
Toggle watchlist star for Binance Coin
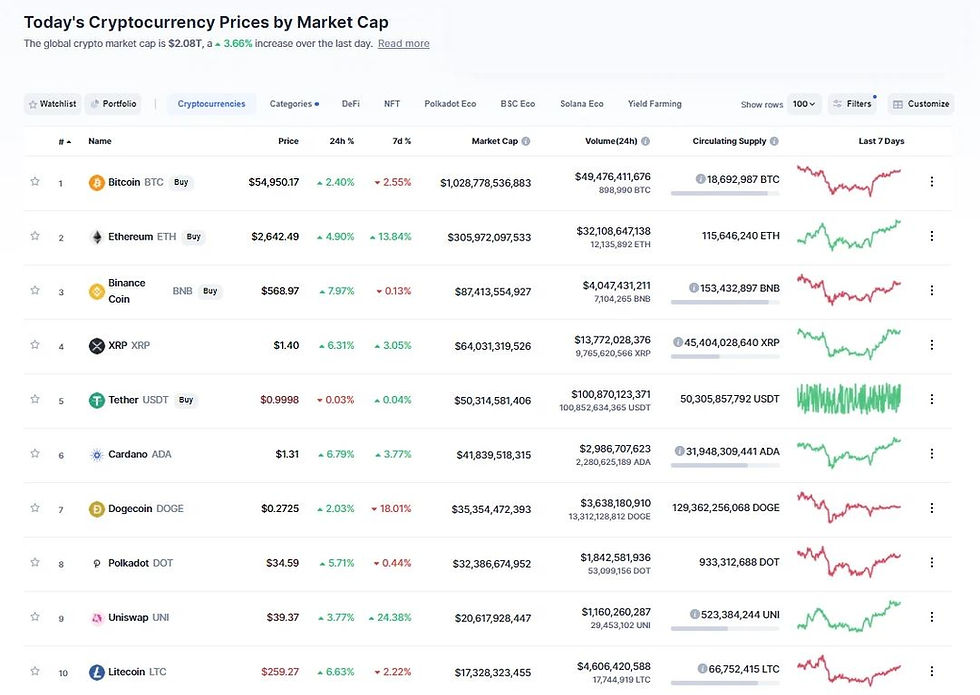[x=35, y=290]
